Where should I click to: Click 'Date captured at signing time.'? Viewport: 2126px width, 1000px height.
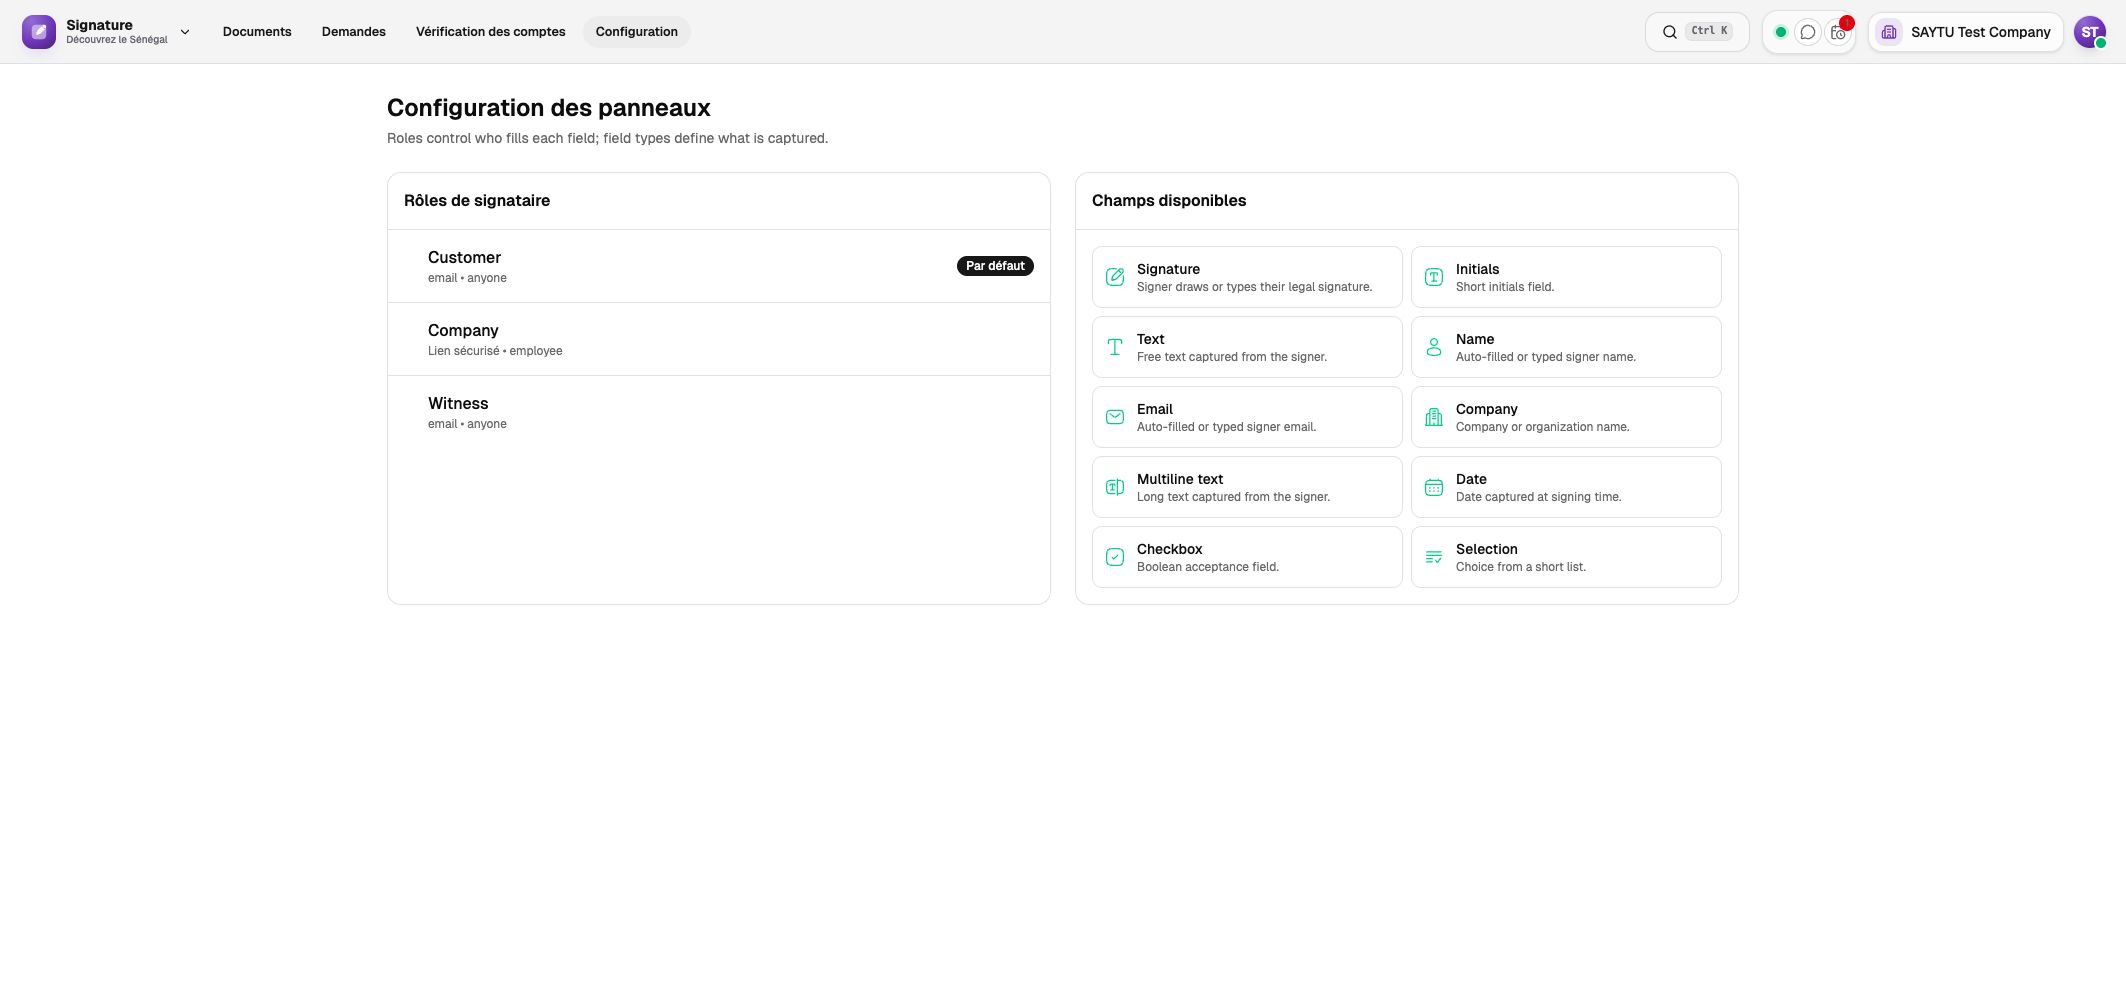[x=1539, y=497]
